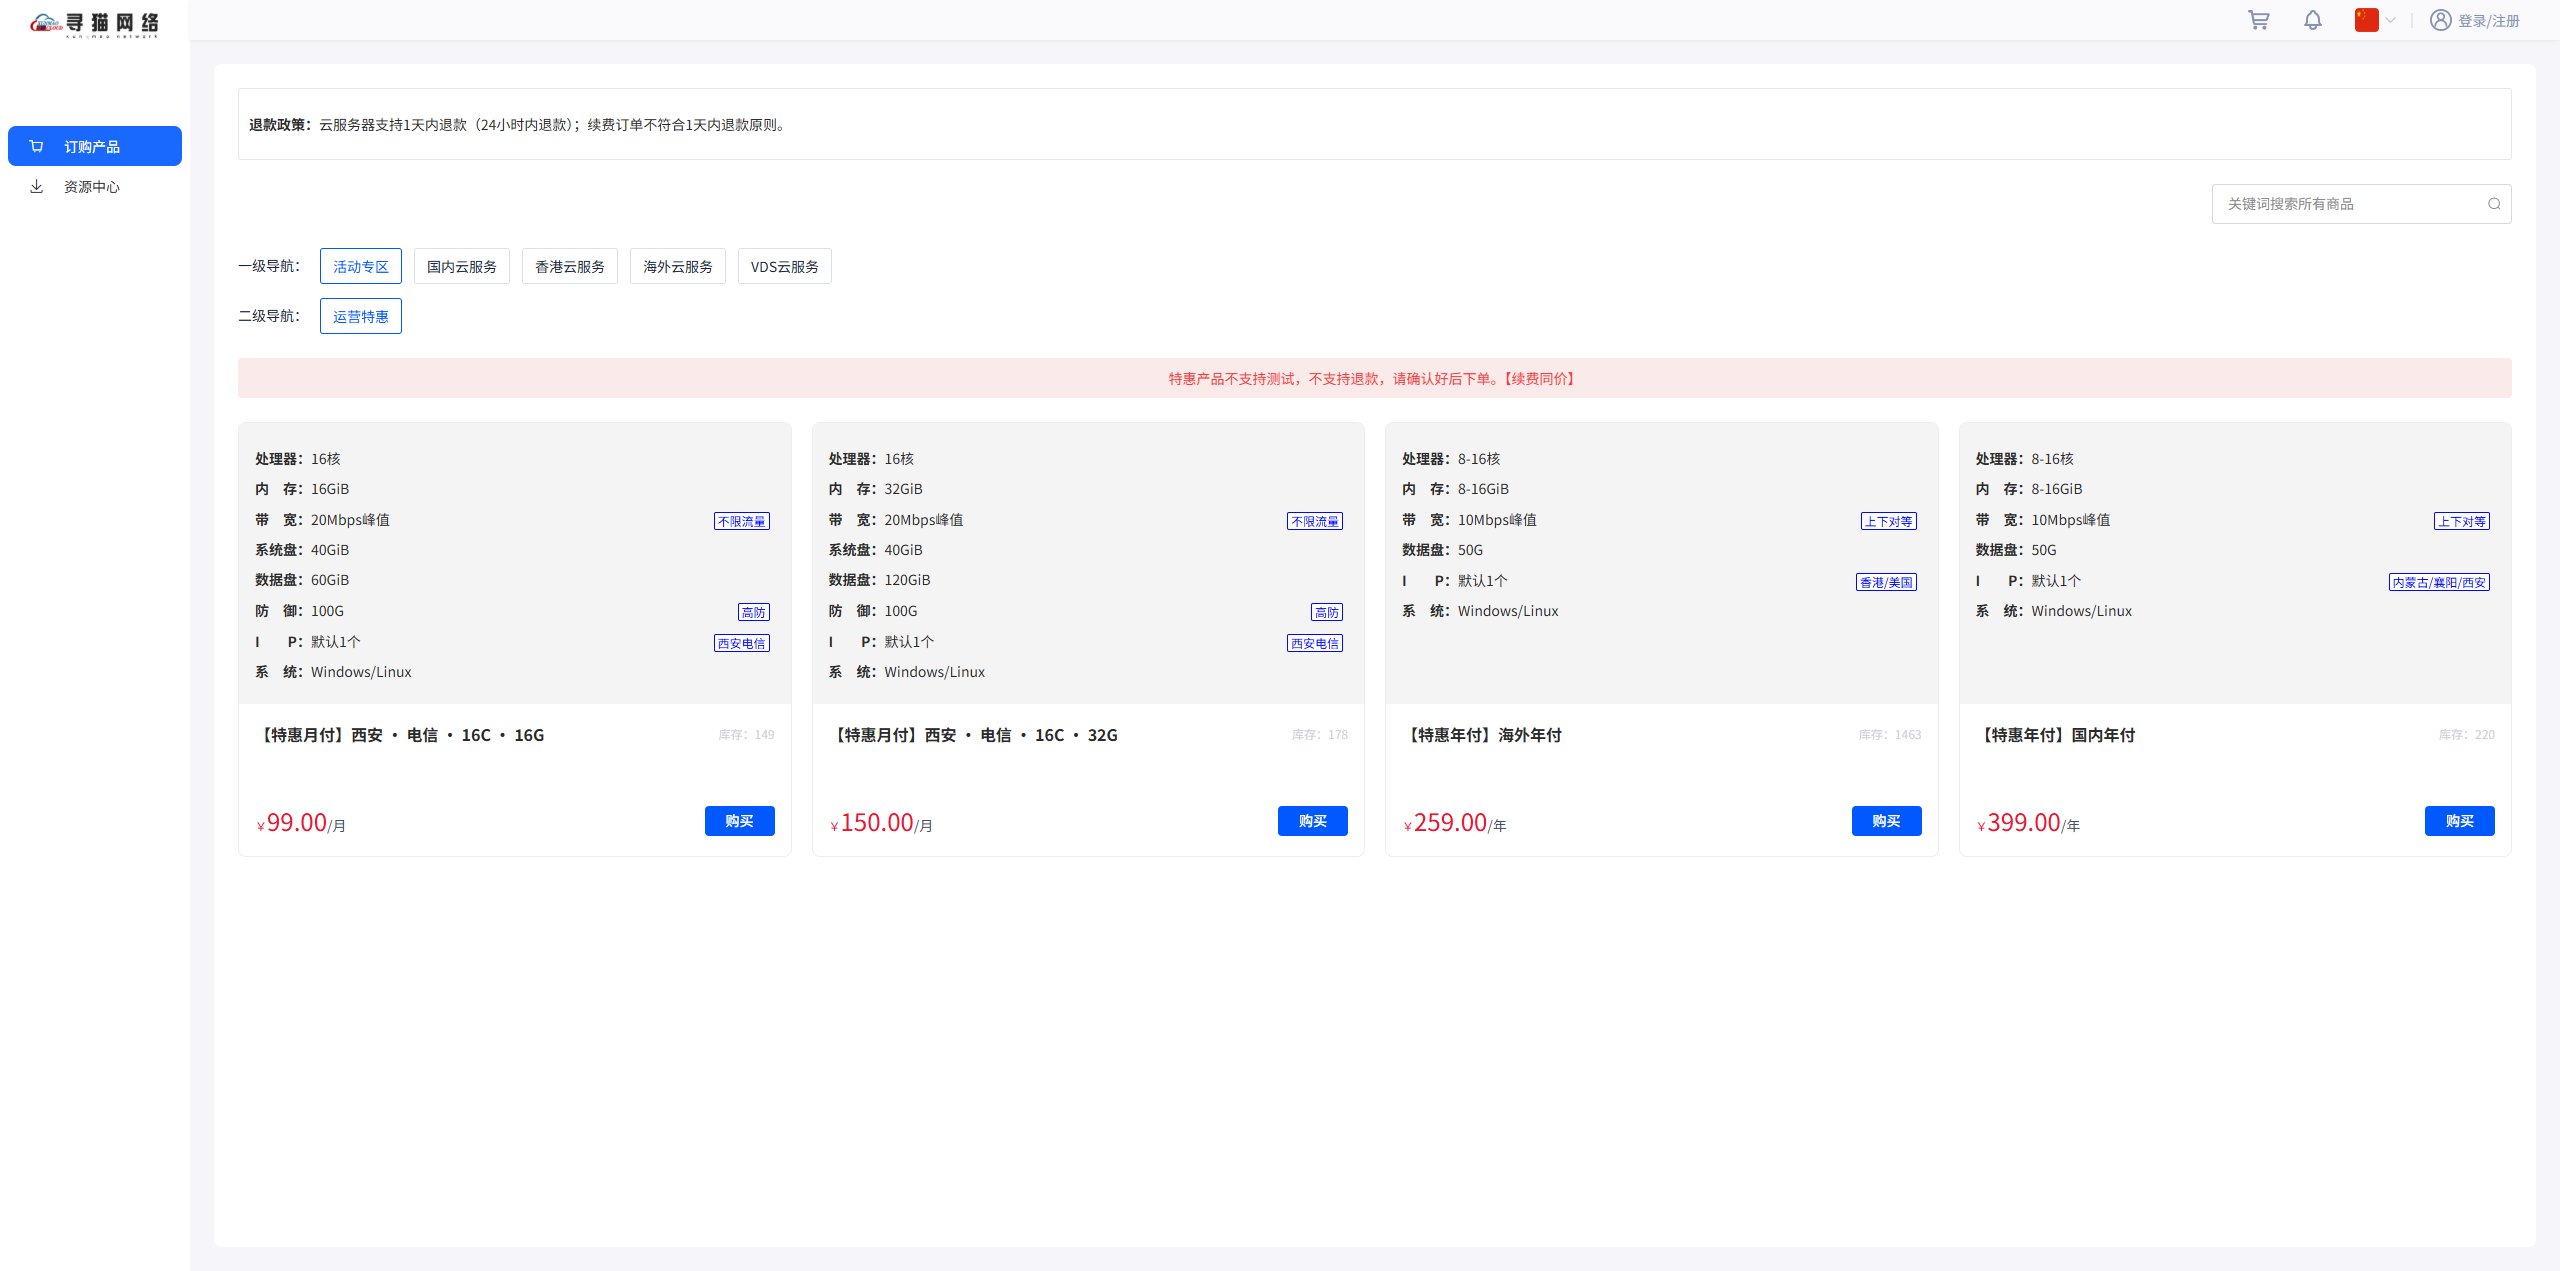The height and width of the screenshot is (1271, 2560).
Task: Buy the 399.00/年 国内年付 plan
Action: pos(2460,821)
